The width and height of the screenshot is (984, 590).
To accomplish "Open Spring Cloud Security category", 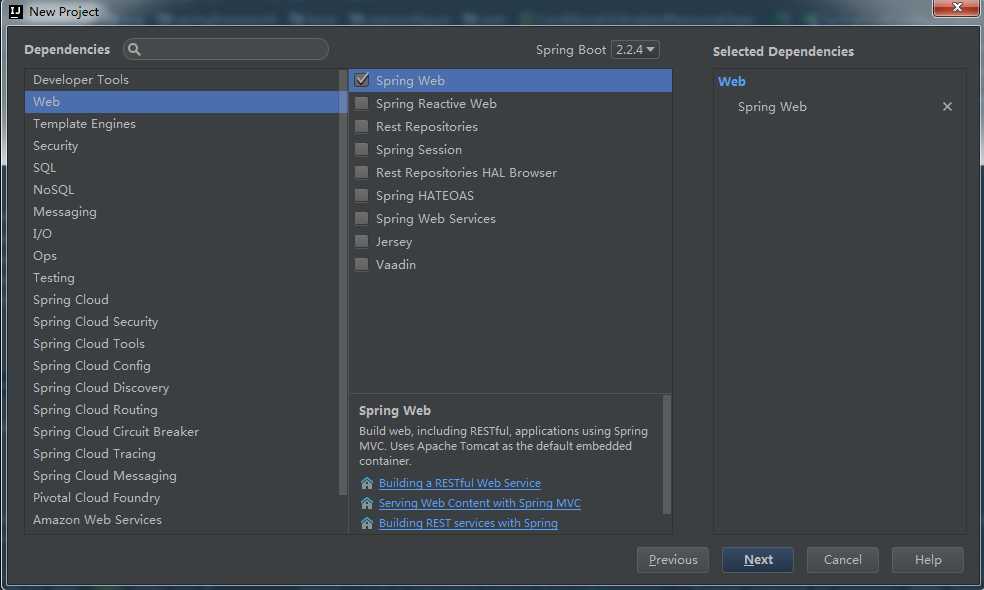I will tap(182, 321).
